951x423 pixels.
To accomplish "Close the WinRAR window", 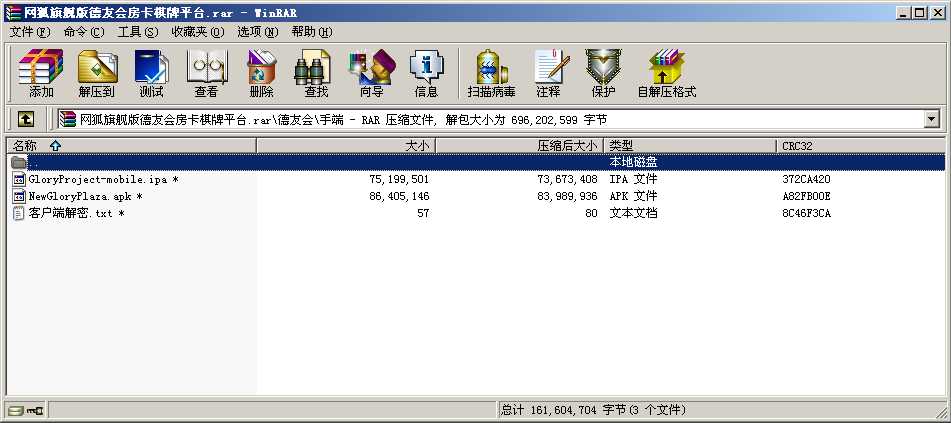I will pos(938,12).
